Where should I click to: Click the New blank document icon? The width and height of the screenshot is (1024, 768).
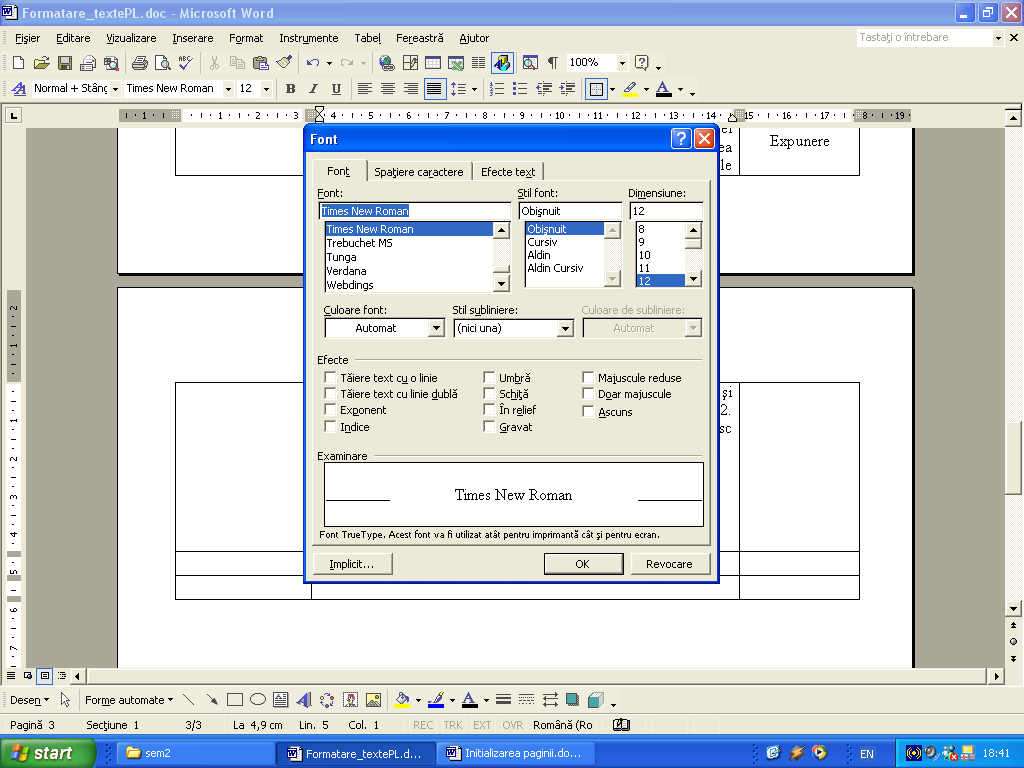18,63
